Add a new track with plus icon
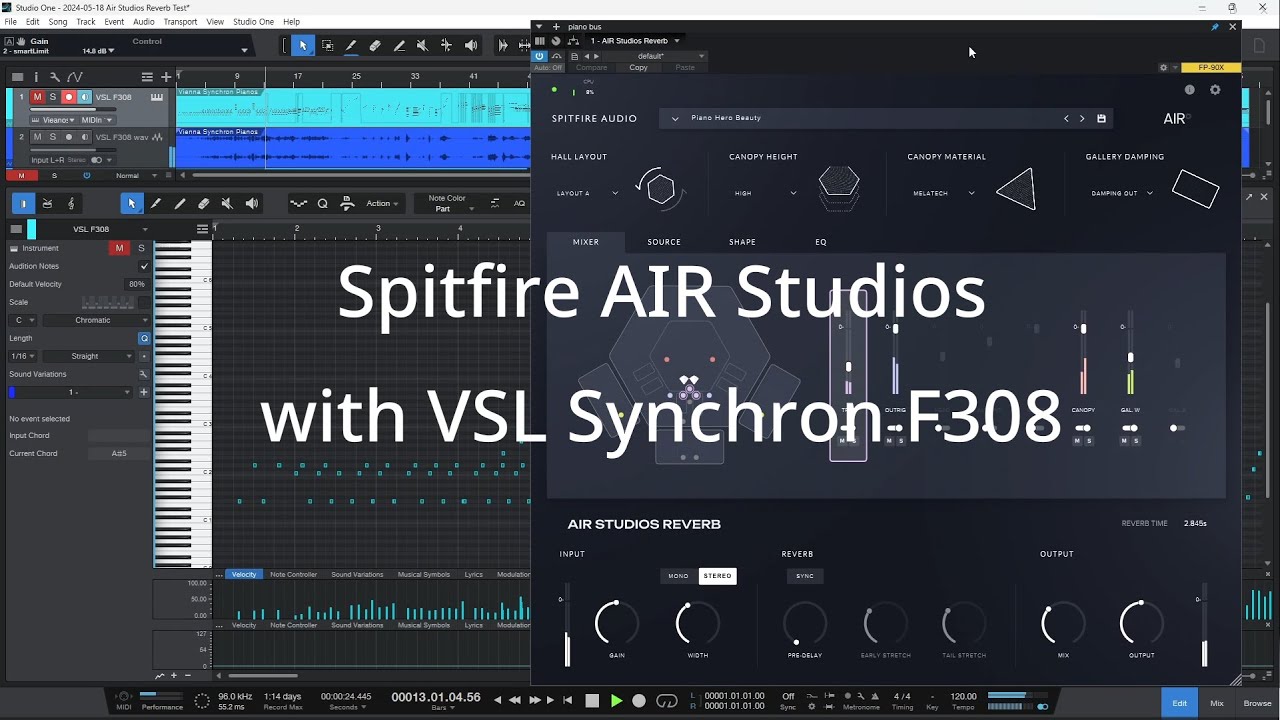Image resolution: width=1280 pixels, height=720 pixels. tap(164, 77)
